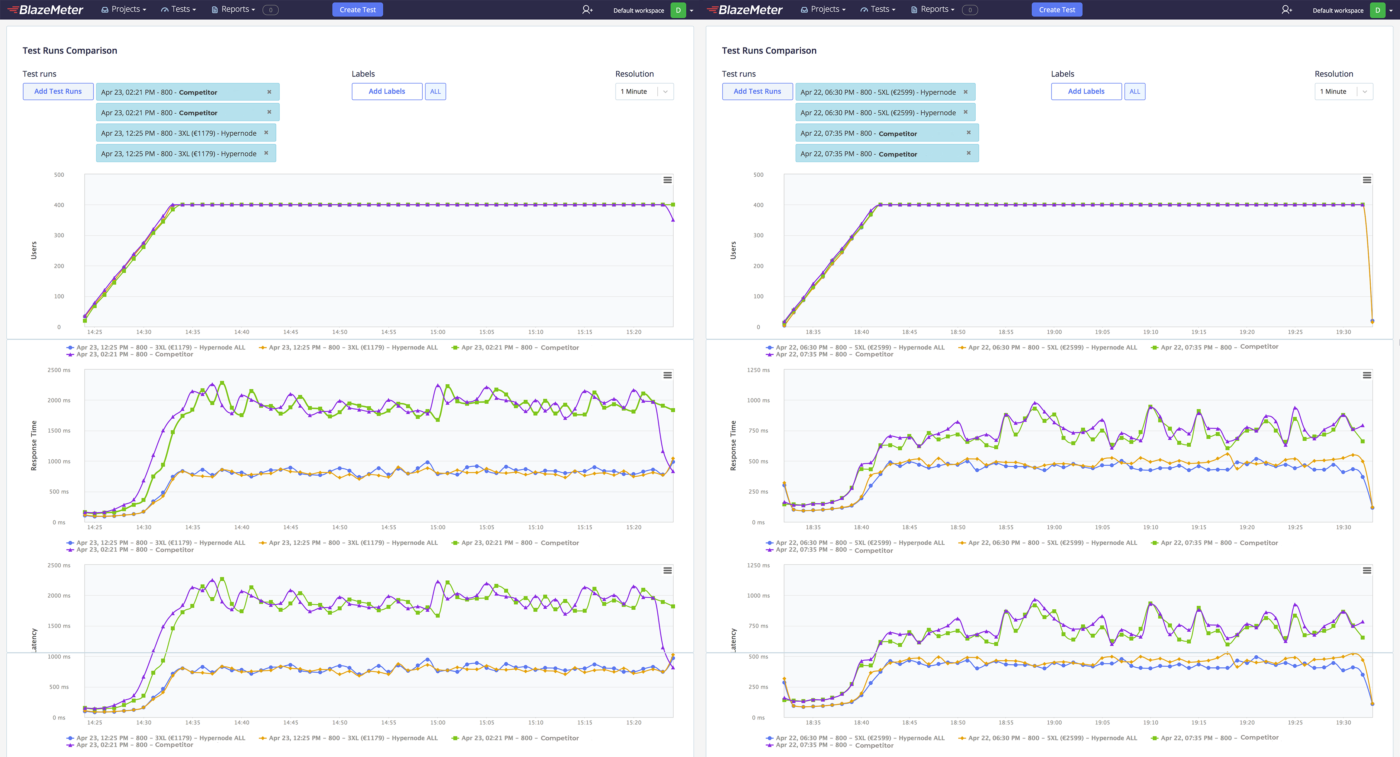Screen dimensions: 1400x757
Task: Open the Projects menu in the left window
Action: (124, 10)
